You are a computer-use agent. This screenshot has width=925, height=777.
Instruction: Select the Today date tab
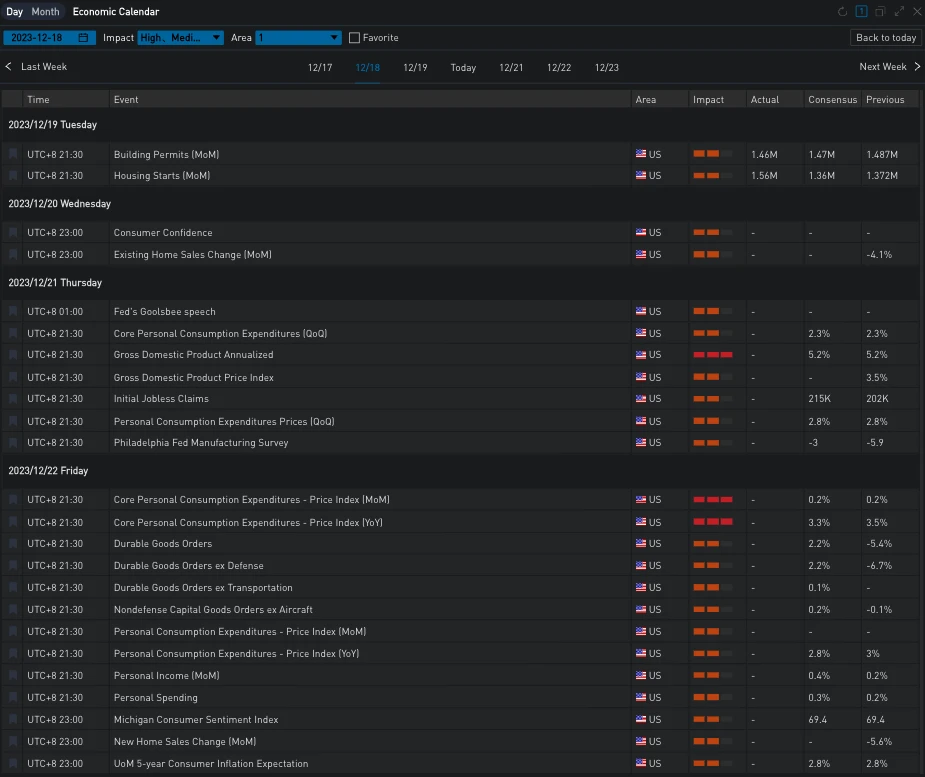tap(463, 68)
